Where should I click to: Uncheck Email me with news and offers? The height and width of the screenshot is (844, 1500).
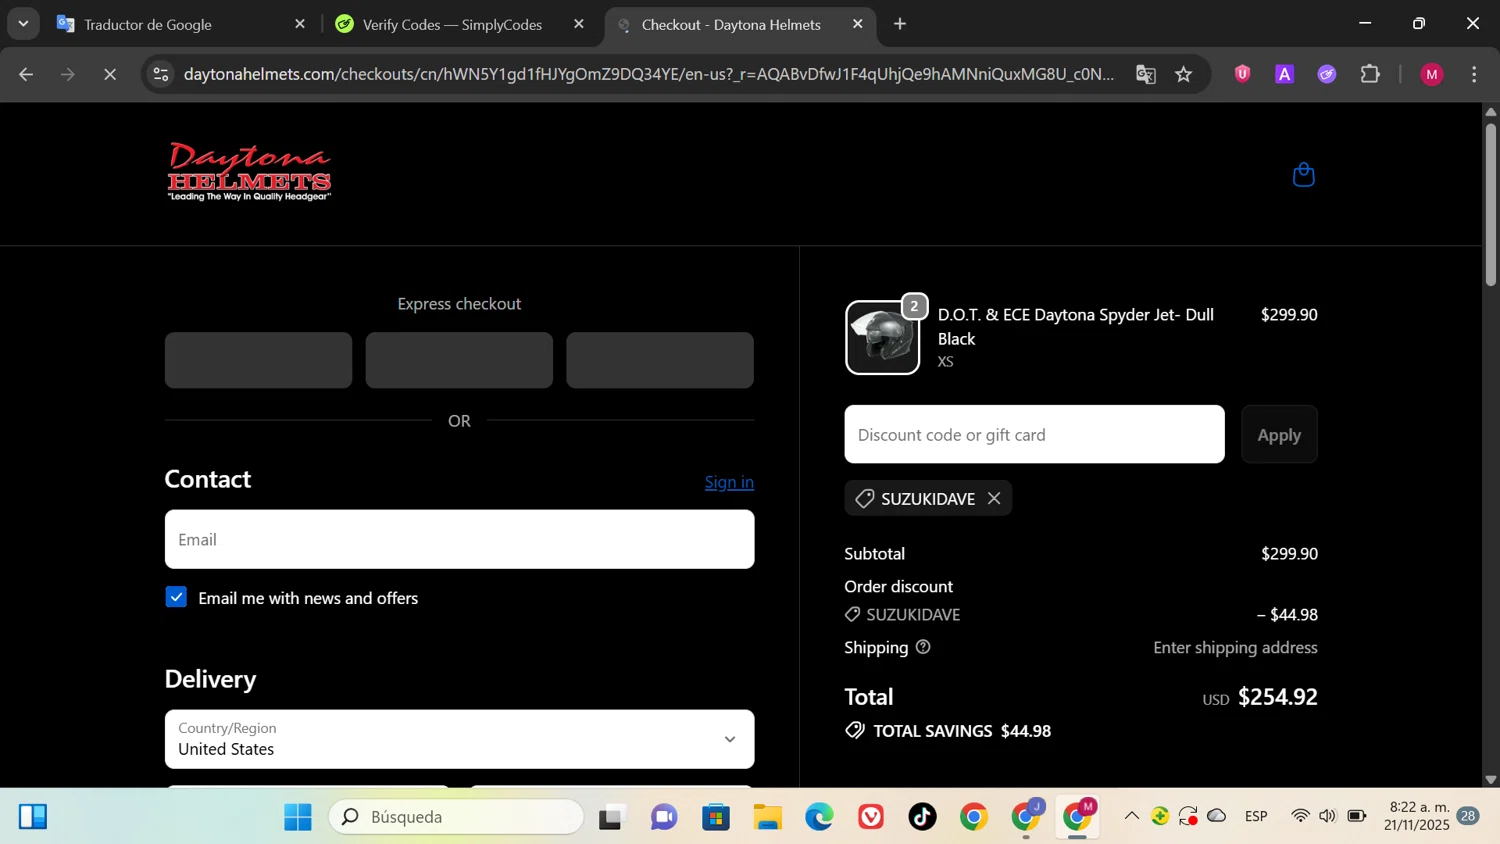[176, 597]
